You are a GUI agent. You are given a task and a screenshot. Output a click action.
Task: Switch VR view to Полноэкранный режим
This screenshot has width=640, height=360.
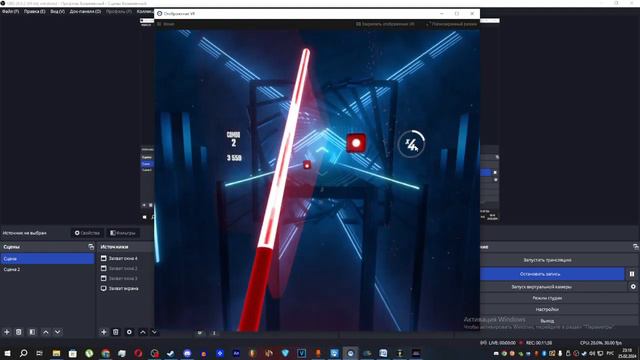[451, 24]
